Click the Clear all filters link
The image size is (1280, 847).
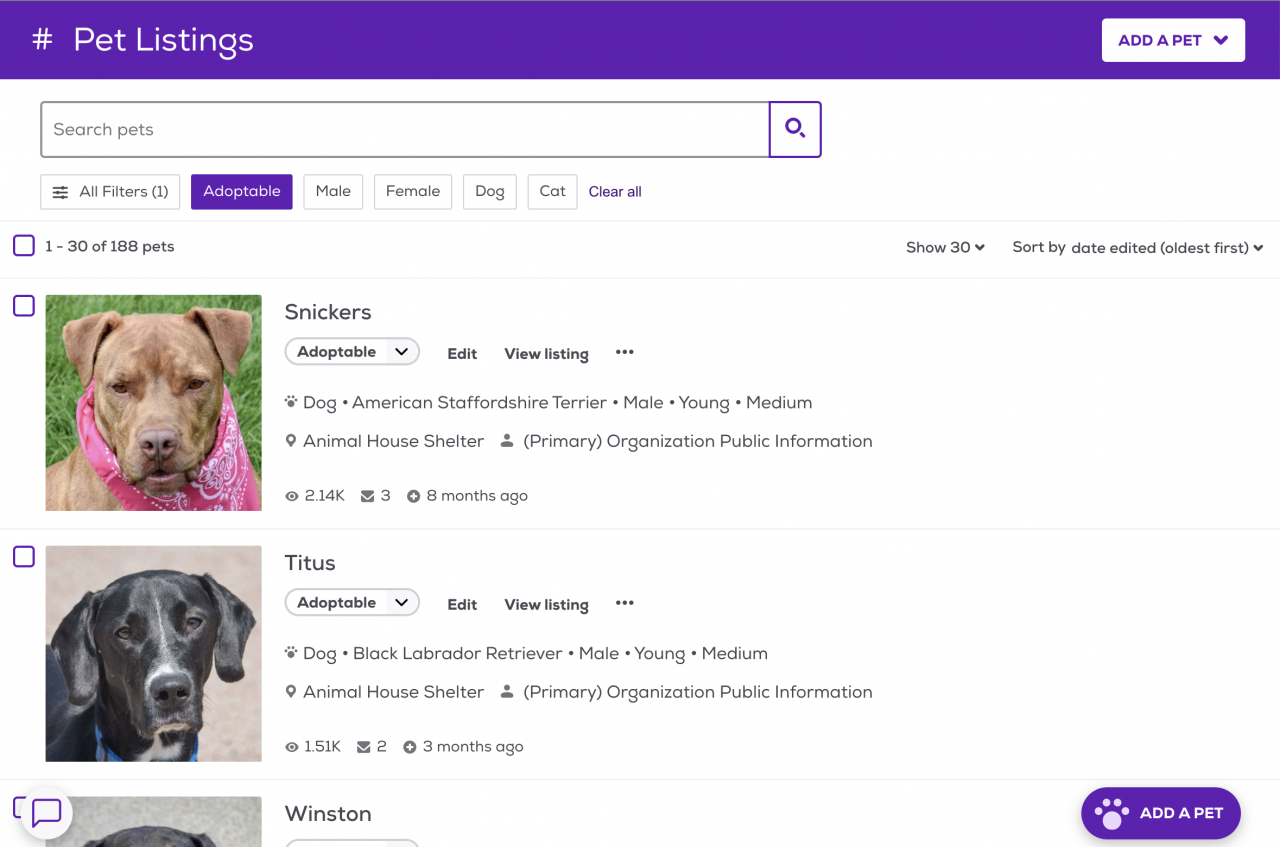(x=615, y=192)
